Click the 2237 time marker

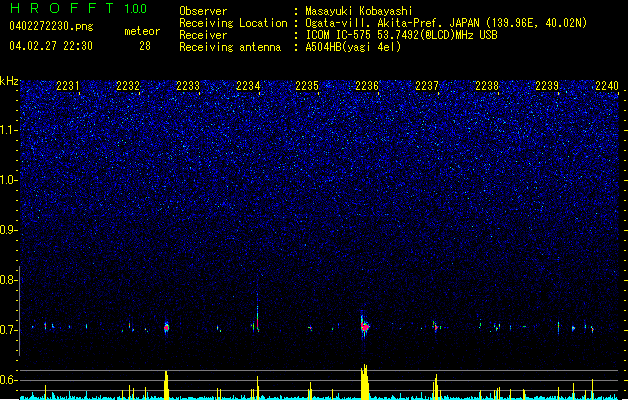[x=427, y=86]
